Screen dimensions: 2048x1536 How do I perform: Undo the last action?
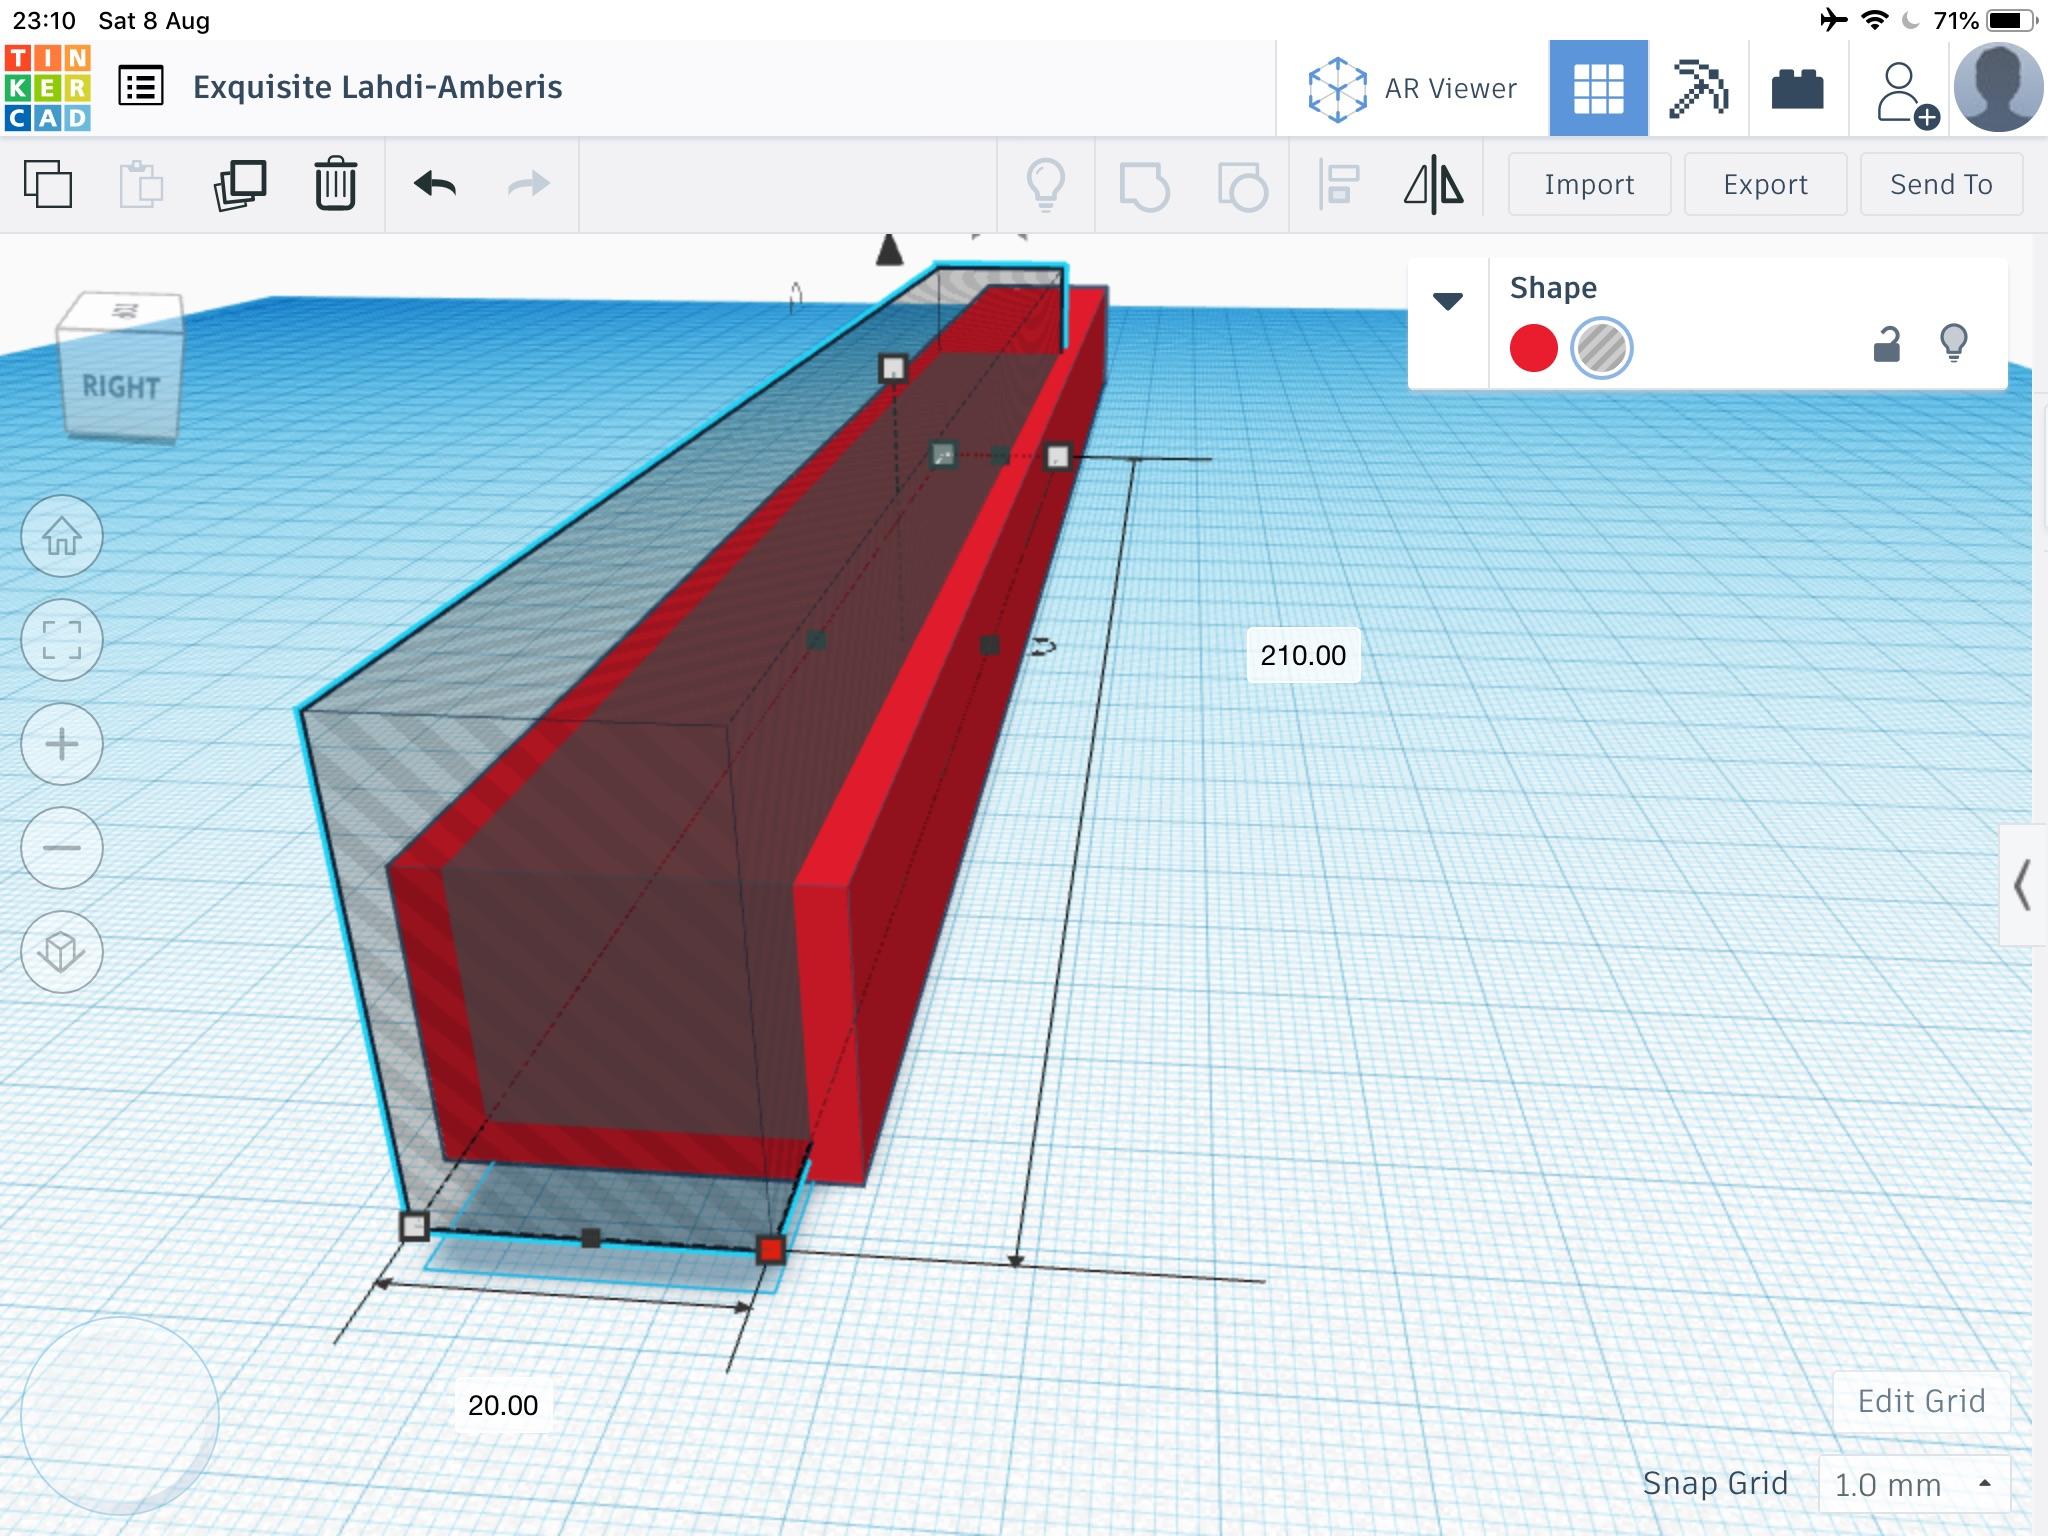[x=435, y=184]
